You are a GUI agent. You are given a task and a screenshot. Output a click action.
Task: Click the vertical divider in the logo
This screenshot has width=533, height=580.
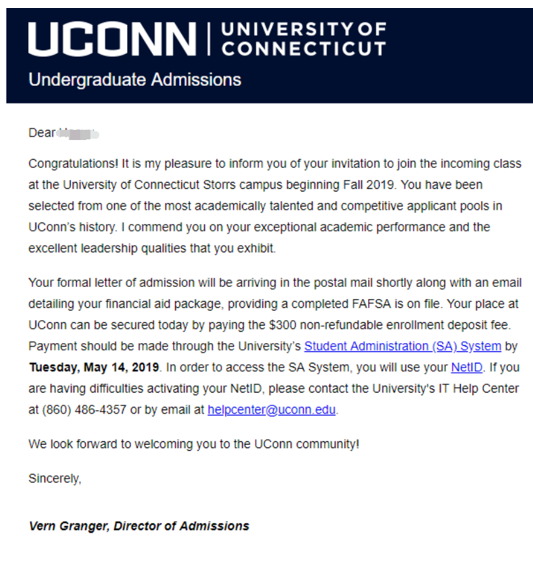pyautogui.click(x=209, y=39)
